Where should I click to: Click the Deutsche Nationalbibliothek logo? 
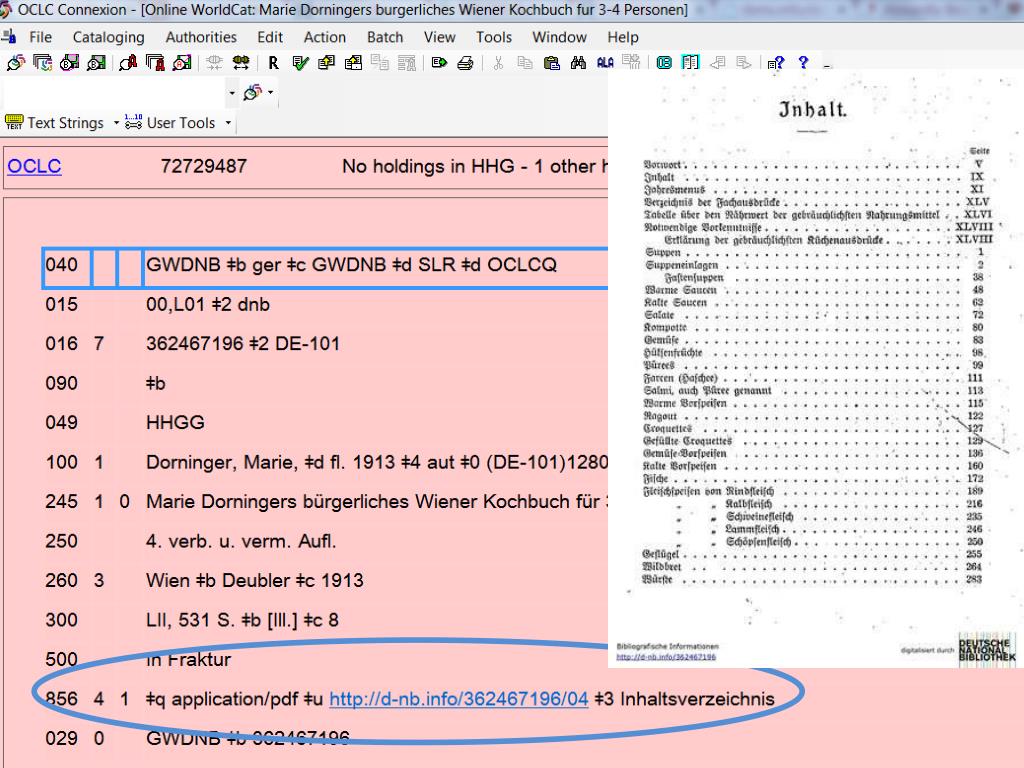tap(987, 649)
